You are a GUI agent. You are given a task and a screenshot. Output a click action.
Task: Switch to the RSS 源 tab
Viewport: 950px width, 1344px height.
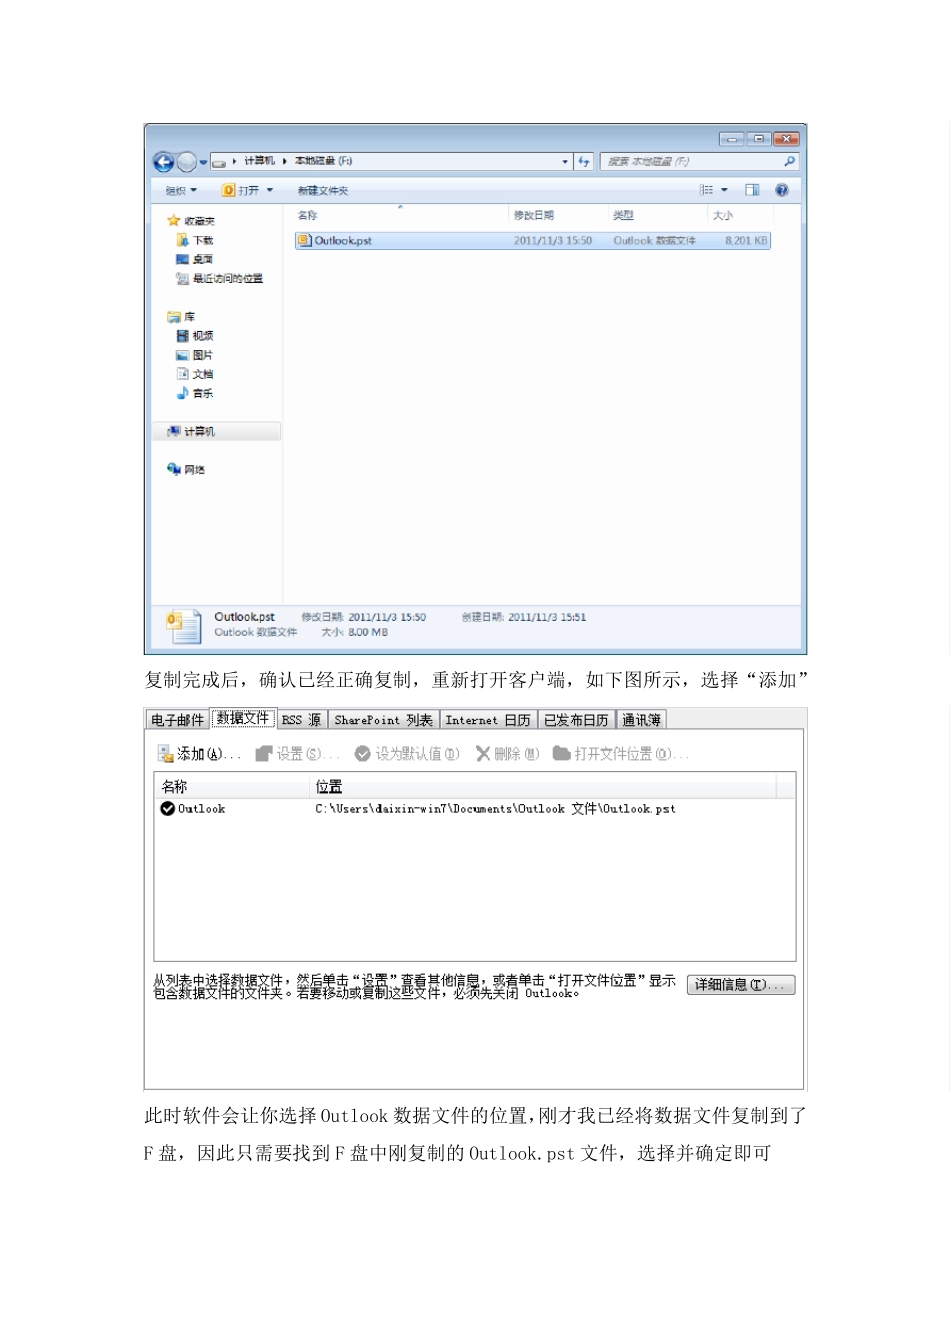click(301, 720)
